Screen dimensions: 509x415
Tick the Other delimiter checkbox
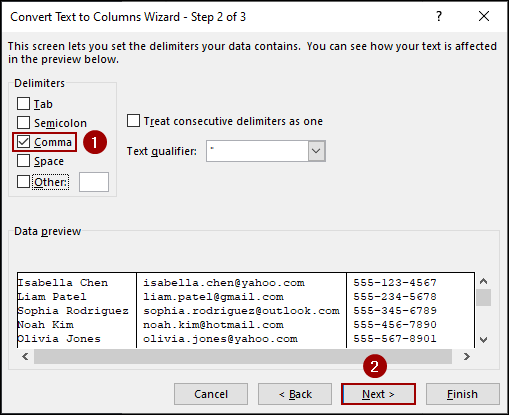point(23,182)
